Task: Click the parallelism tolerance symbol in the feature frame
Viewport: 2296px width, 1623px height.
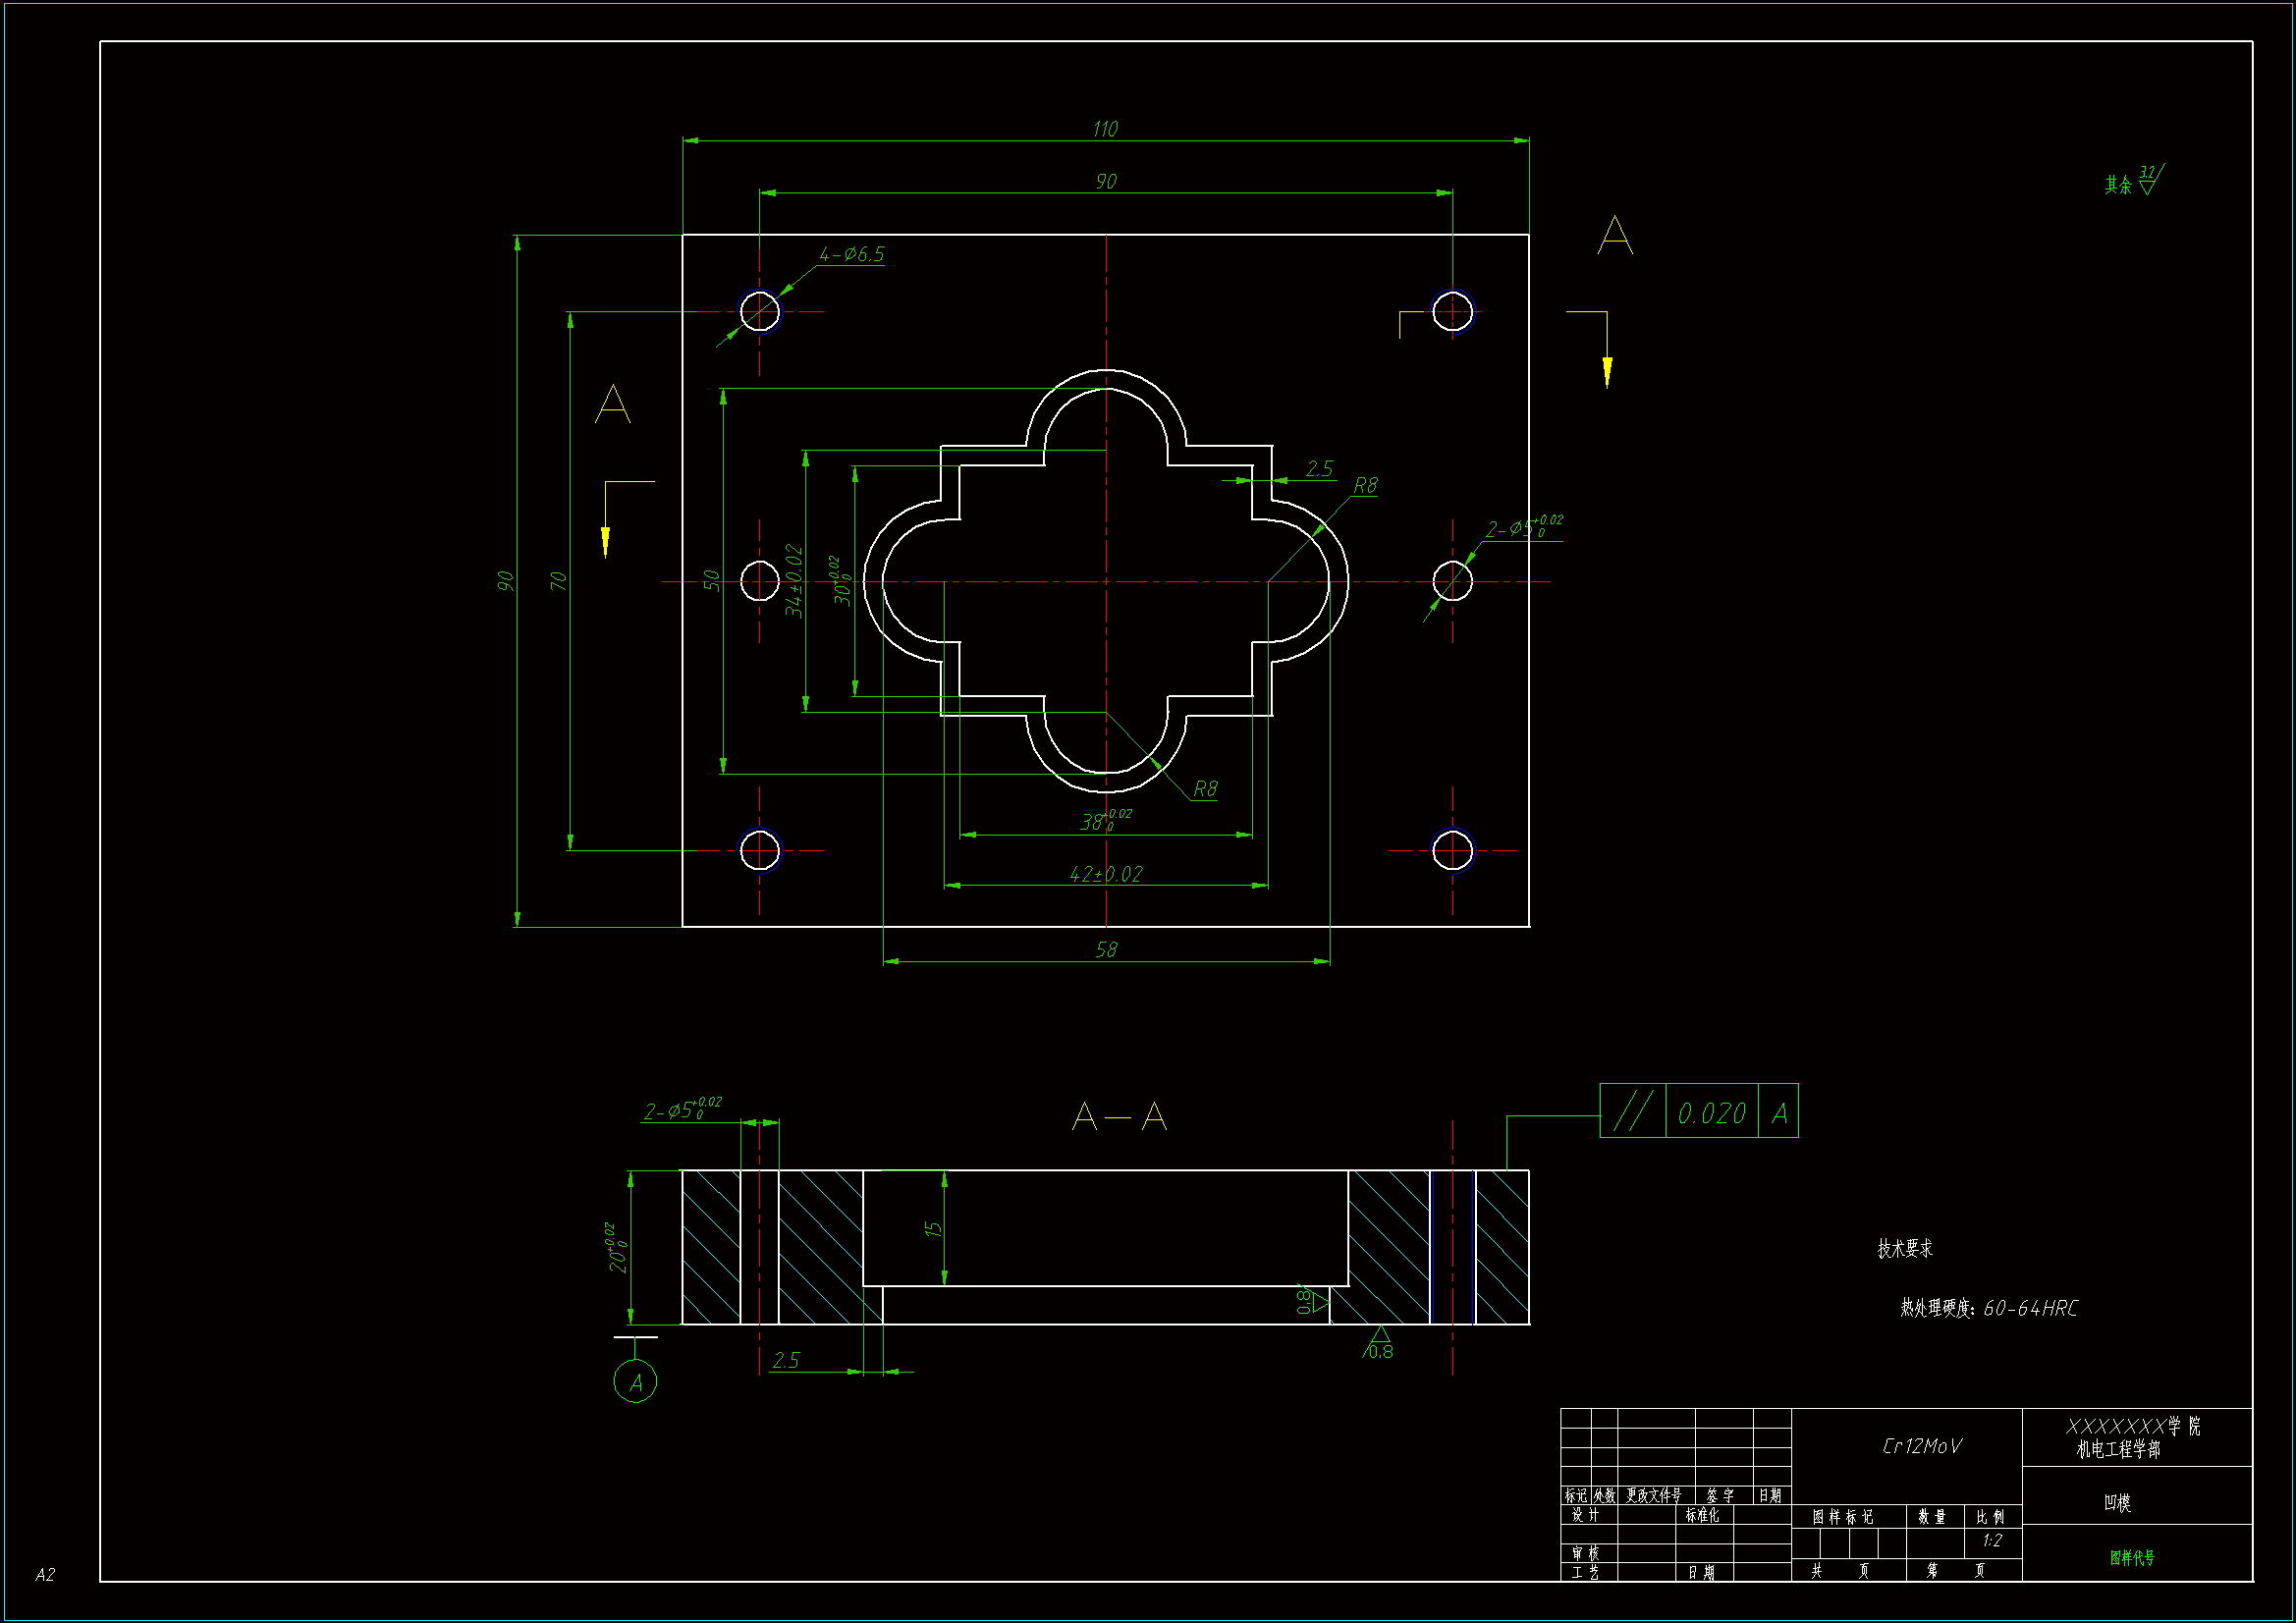Action: pyautogui.click(x=1632, y=1111)
